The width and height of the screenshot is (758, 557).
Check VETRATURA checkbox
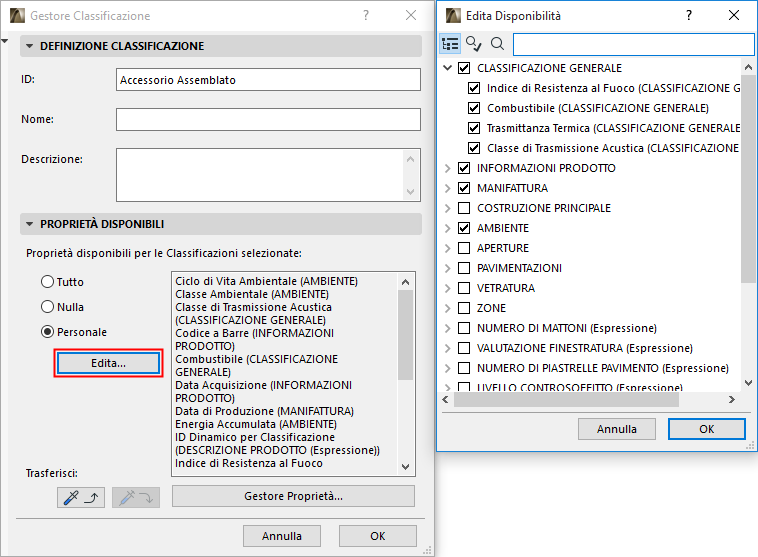[464, 288]
